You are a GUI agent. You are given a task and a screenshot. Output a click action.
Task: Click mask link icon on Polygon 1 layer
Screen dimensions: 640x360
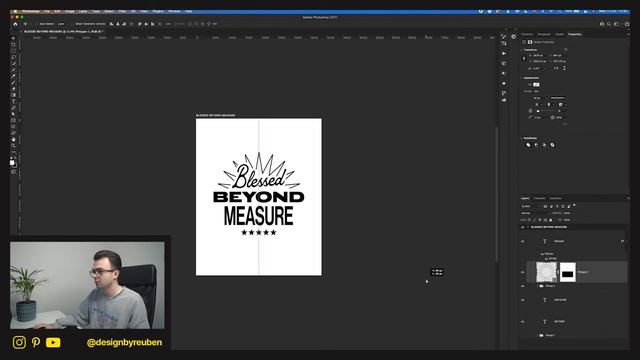pyautogui.click(x=558, y=272)
